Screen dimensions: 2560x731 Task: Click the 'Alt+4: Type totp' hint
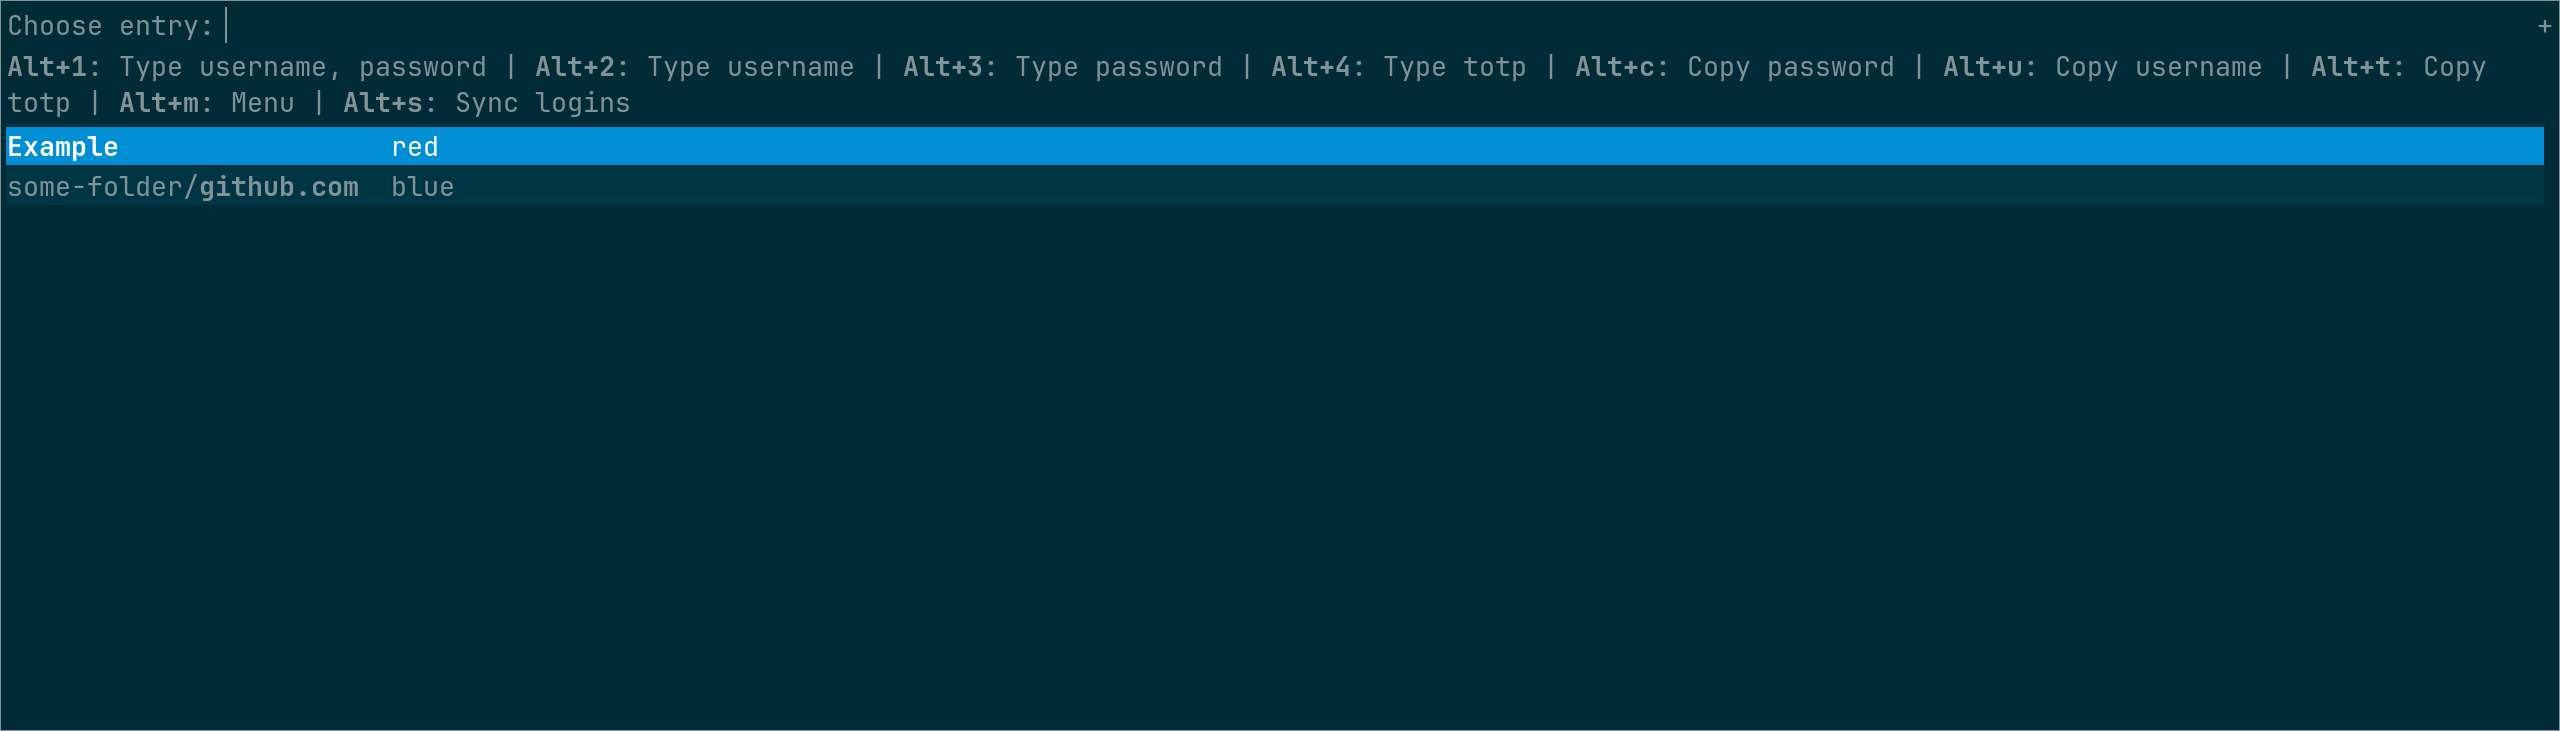[x=1398, y=67]
